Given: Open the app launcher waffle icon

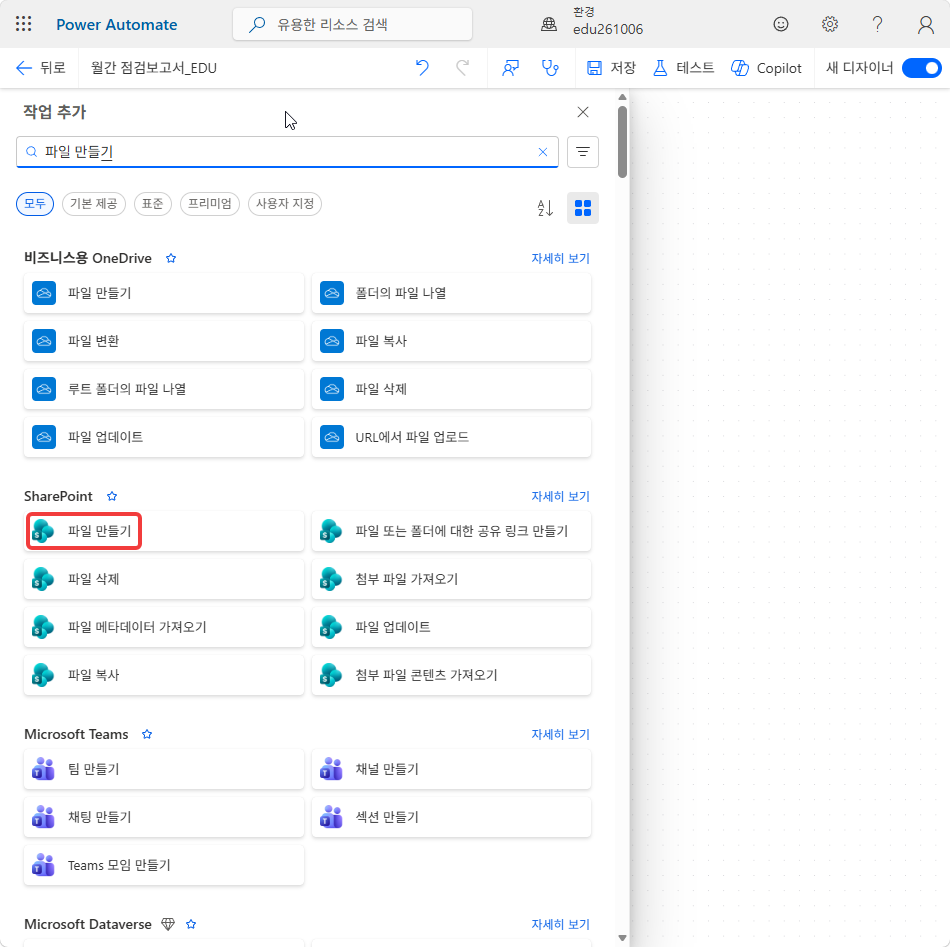Looking at the screenshot, I should coord(24,24).
